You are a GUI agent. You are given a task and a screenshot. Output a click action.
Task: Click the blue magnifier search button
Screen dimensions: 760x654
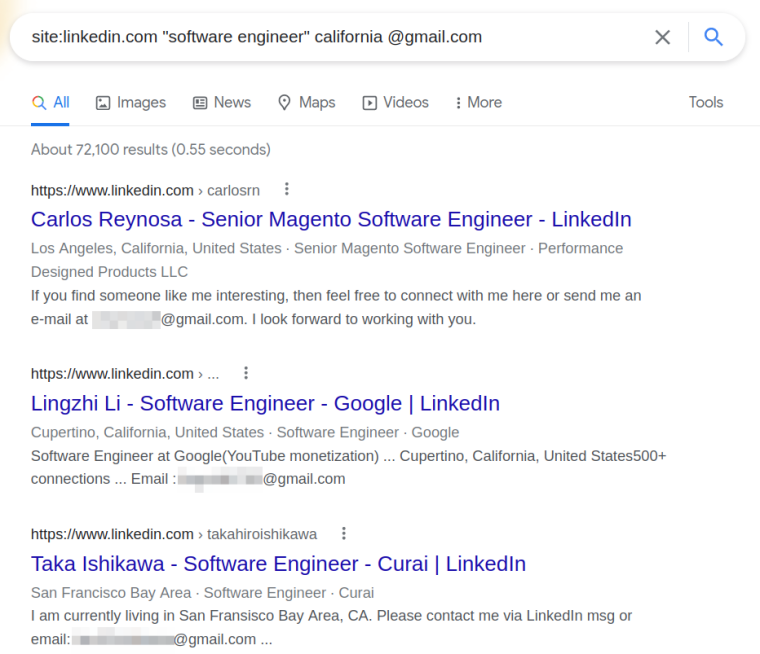pos(713,37)
